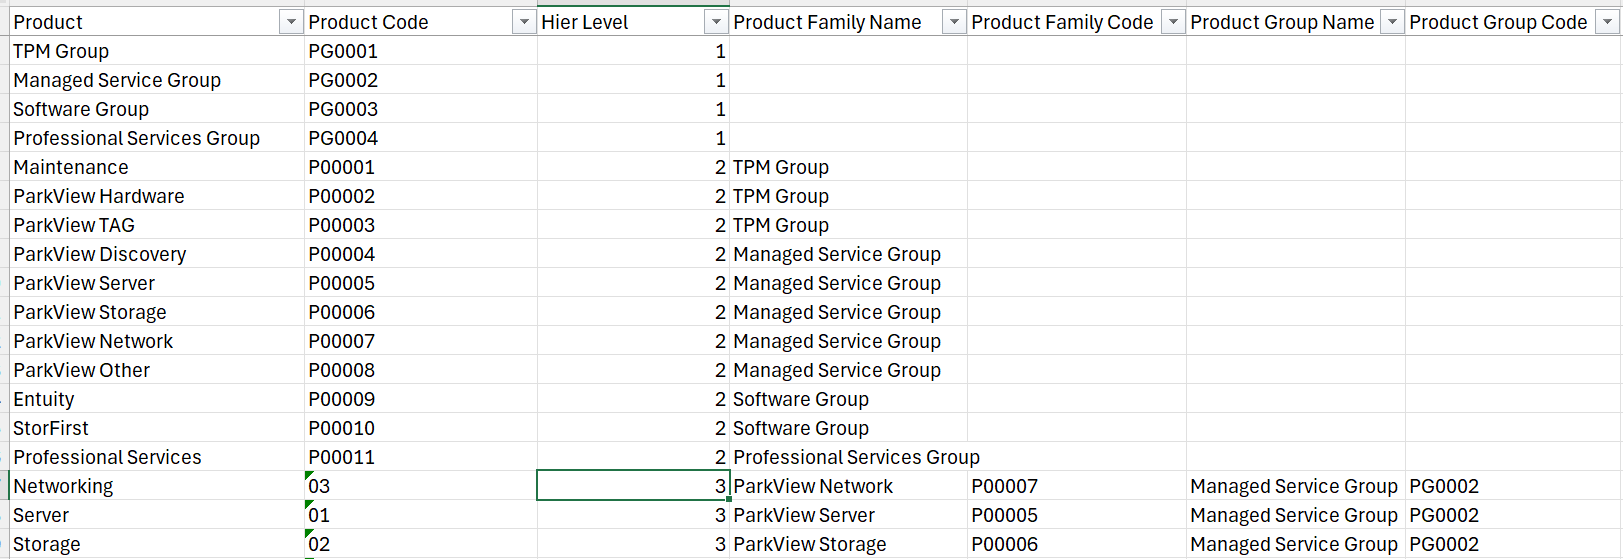Expand the Hier Level filter arrow
Screen dimensions: 1623x559
coord(716,22)
